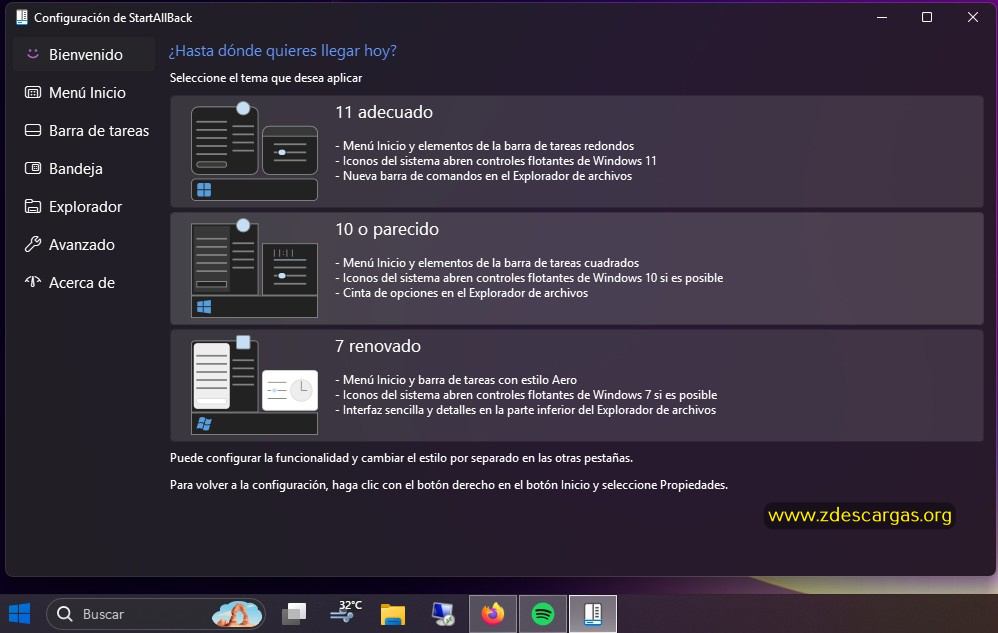The height and width of the screenshot is (633, 998).
Task: Switch to the Menú Inicio tab
Action: click(x=84, y=92)
